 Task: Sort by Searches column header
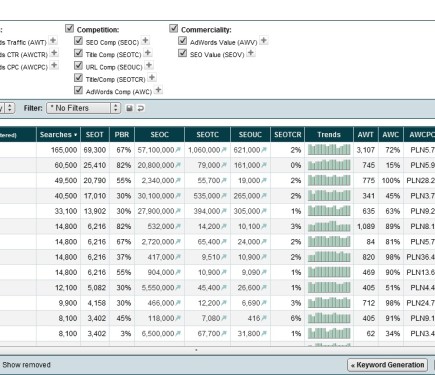pyautogui.click(x=58, y=135)
